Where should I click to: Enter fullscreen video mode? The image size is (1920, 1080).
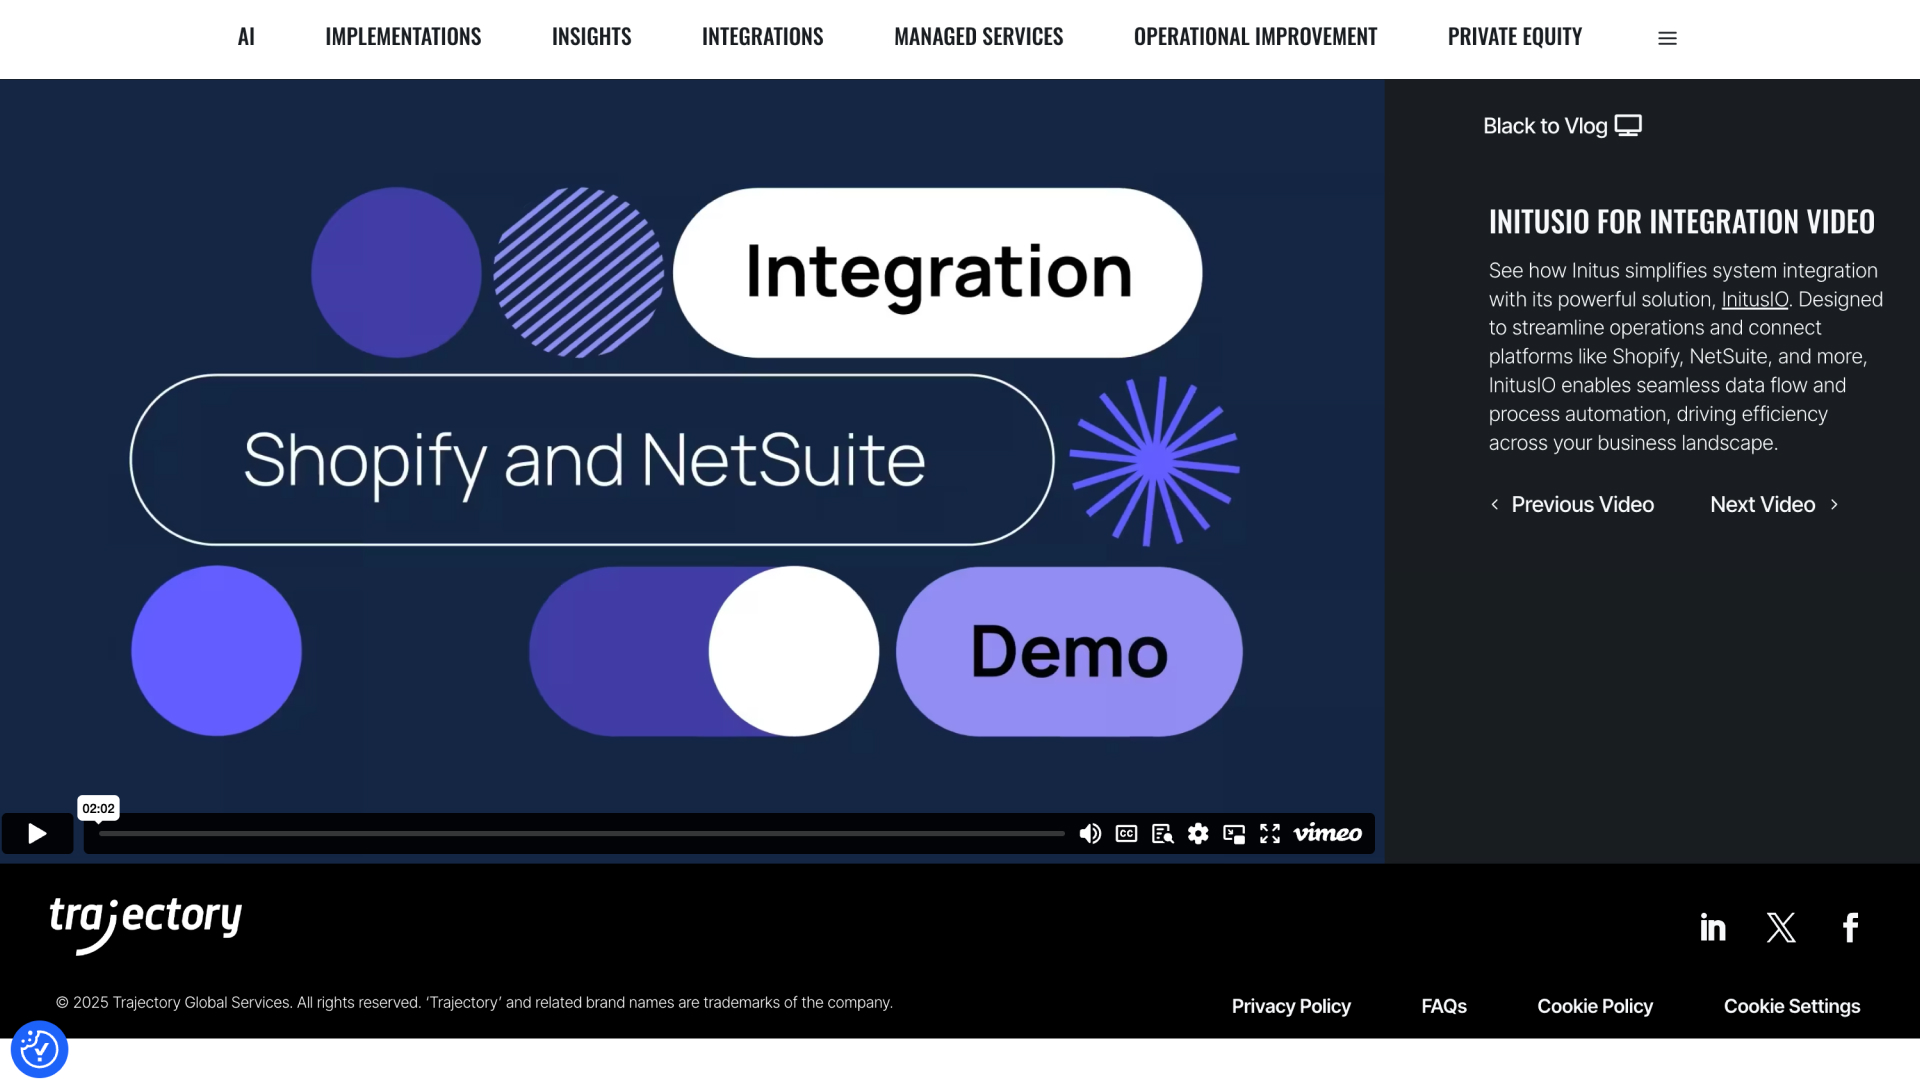tap(1270, 834)
